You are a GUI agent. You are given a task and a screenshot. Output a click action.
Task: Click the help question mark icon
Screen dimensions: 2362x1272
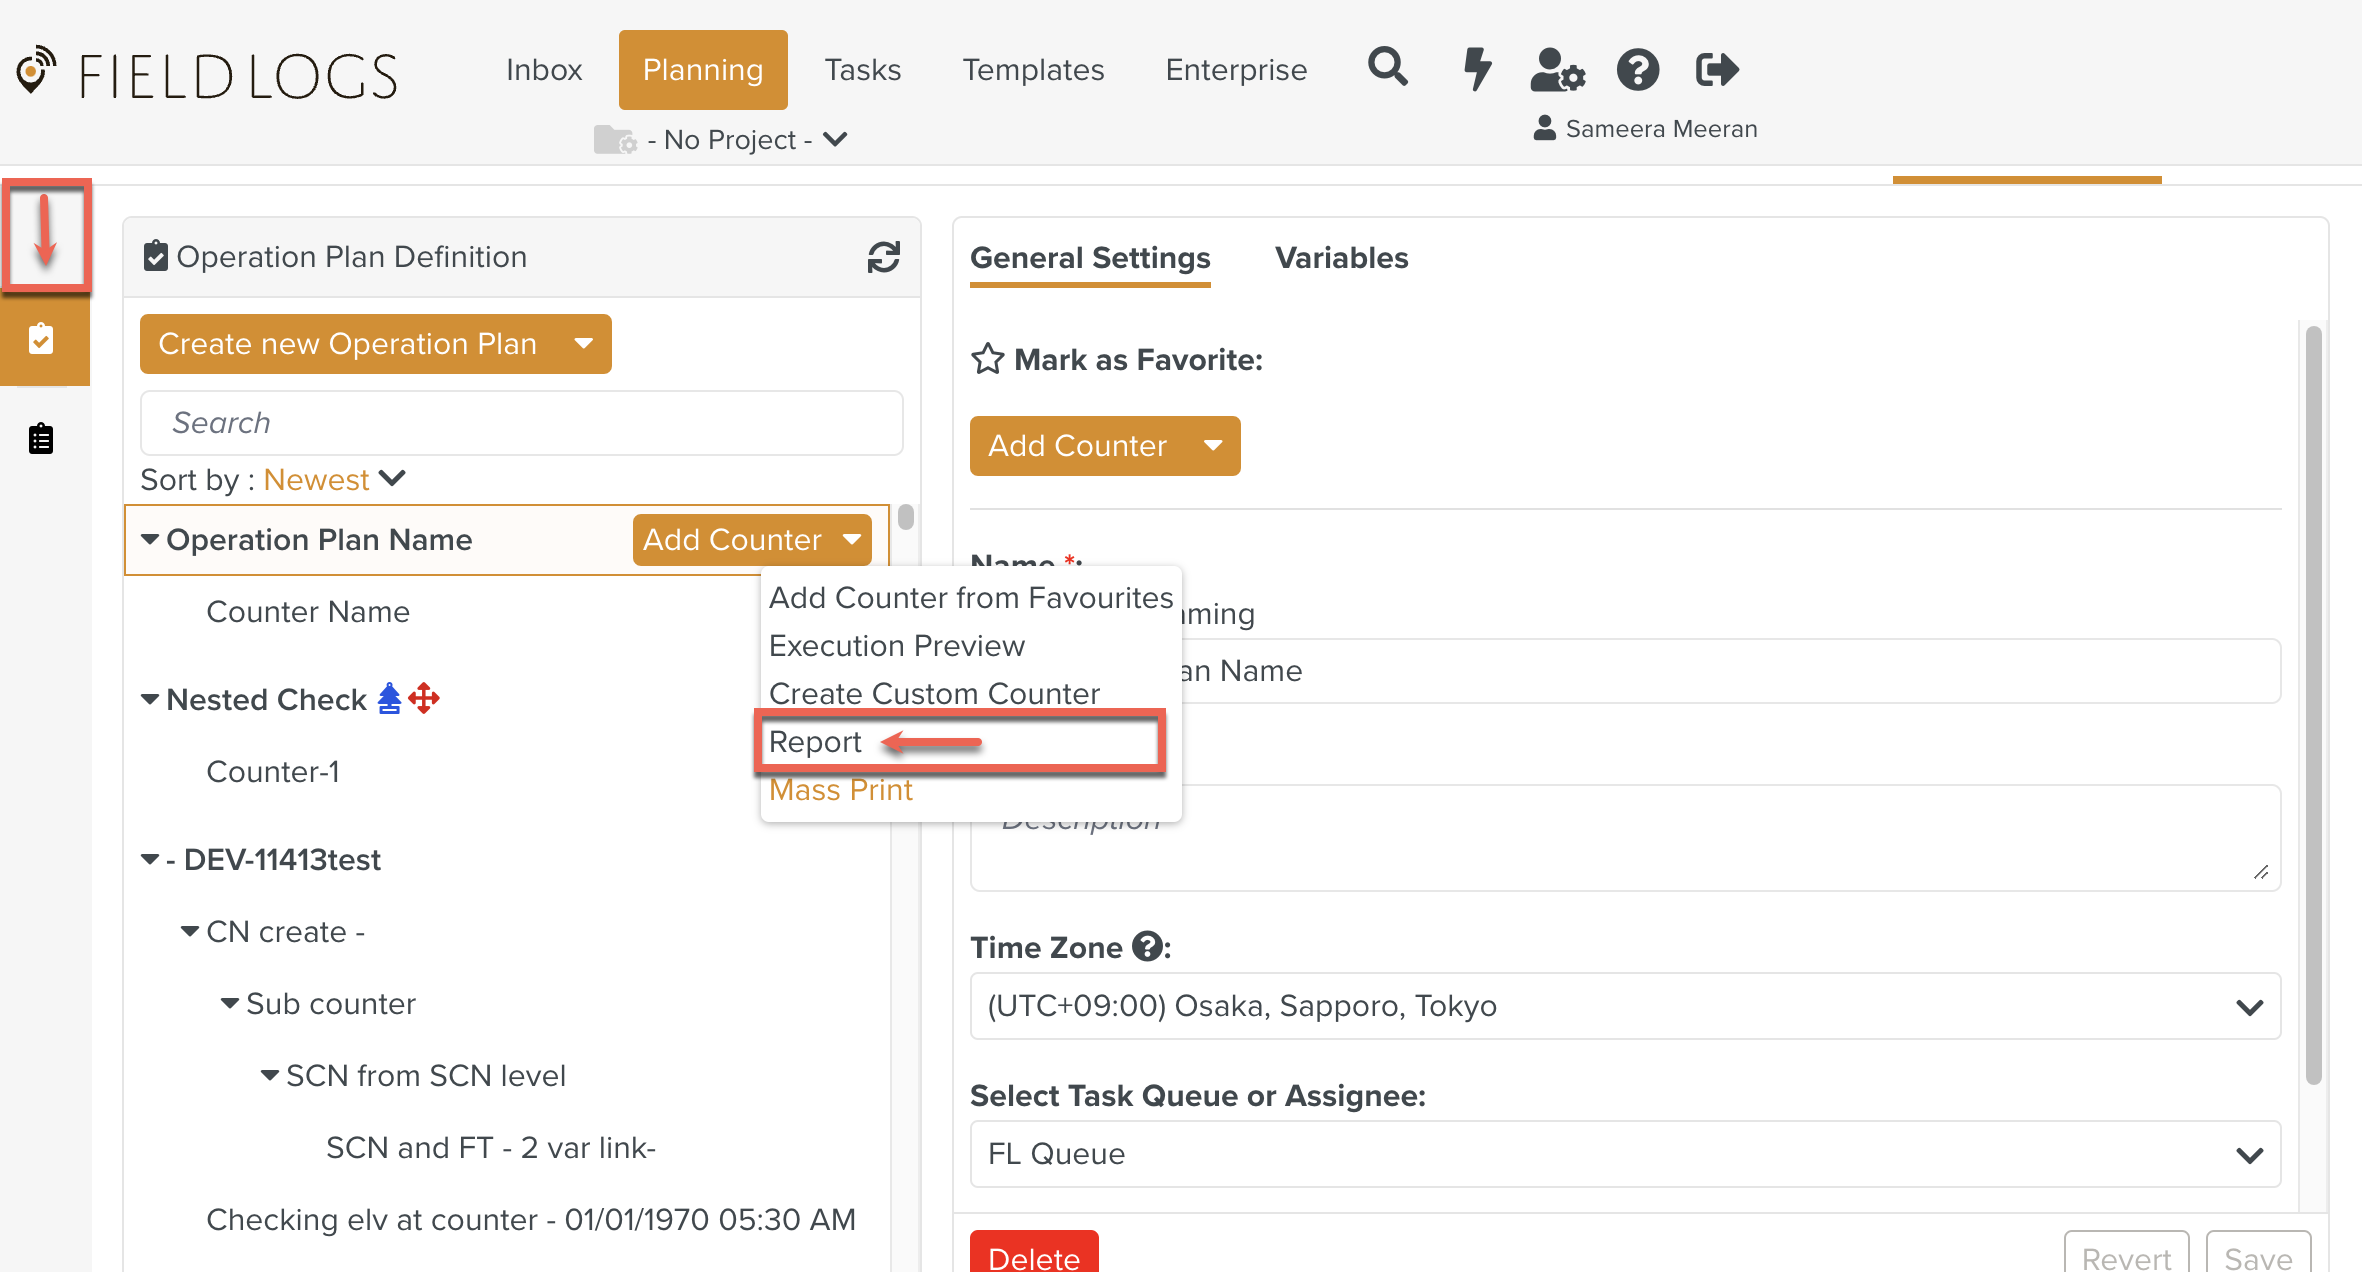point(1637,70)
